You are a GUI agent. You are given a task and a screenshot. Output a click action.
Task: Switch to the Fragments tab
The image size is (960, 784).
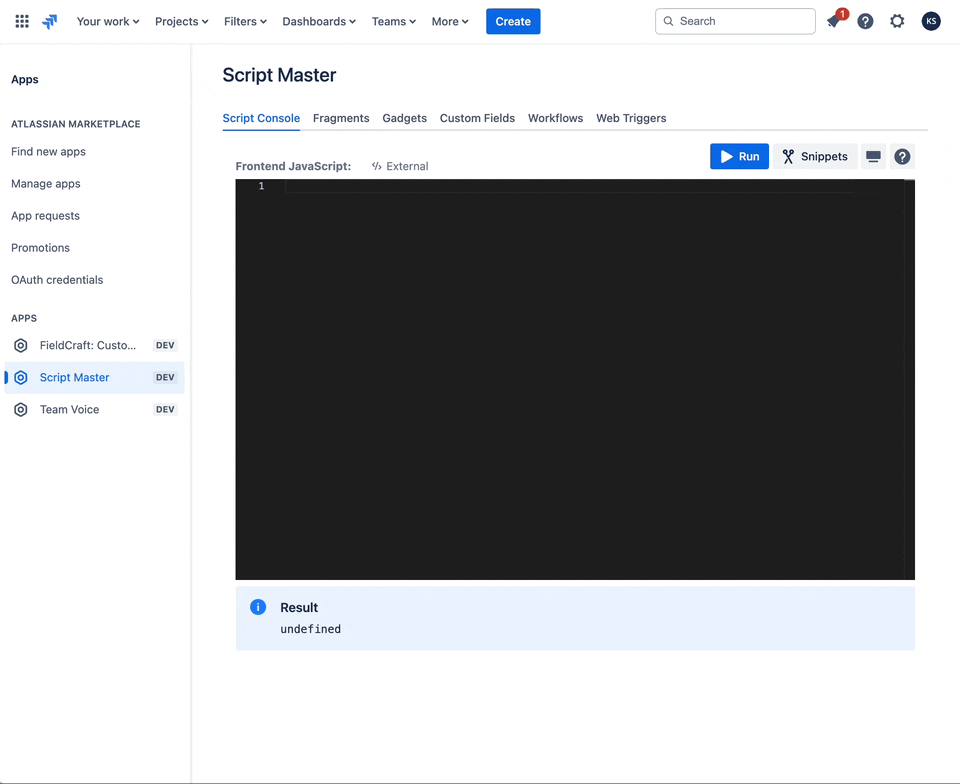click(x=341, y=118)
